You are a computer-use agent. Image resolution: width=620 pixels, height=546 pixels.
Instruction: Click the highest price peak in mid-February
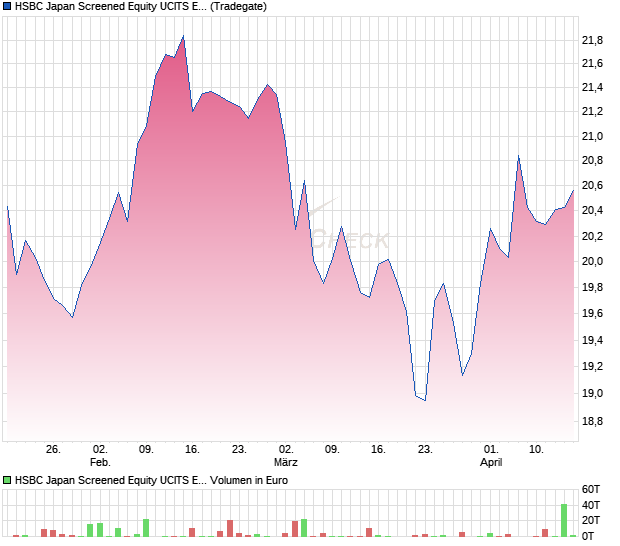tap(183, 37)
